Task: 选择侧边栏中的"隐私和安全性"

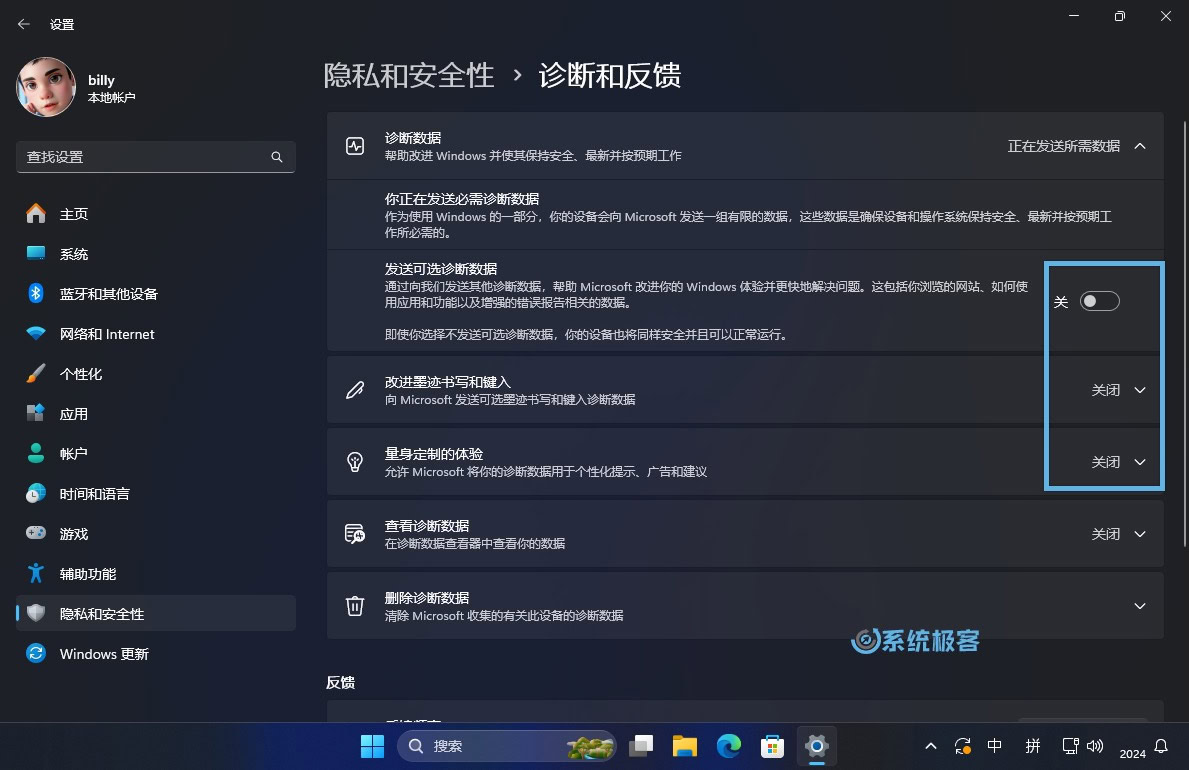Action: point(105,613)
